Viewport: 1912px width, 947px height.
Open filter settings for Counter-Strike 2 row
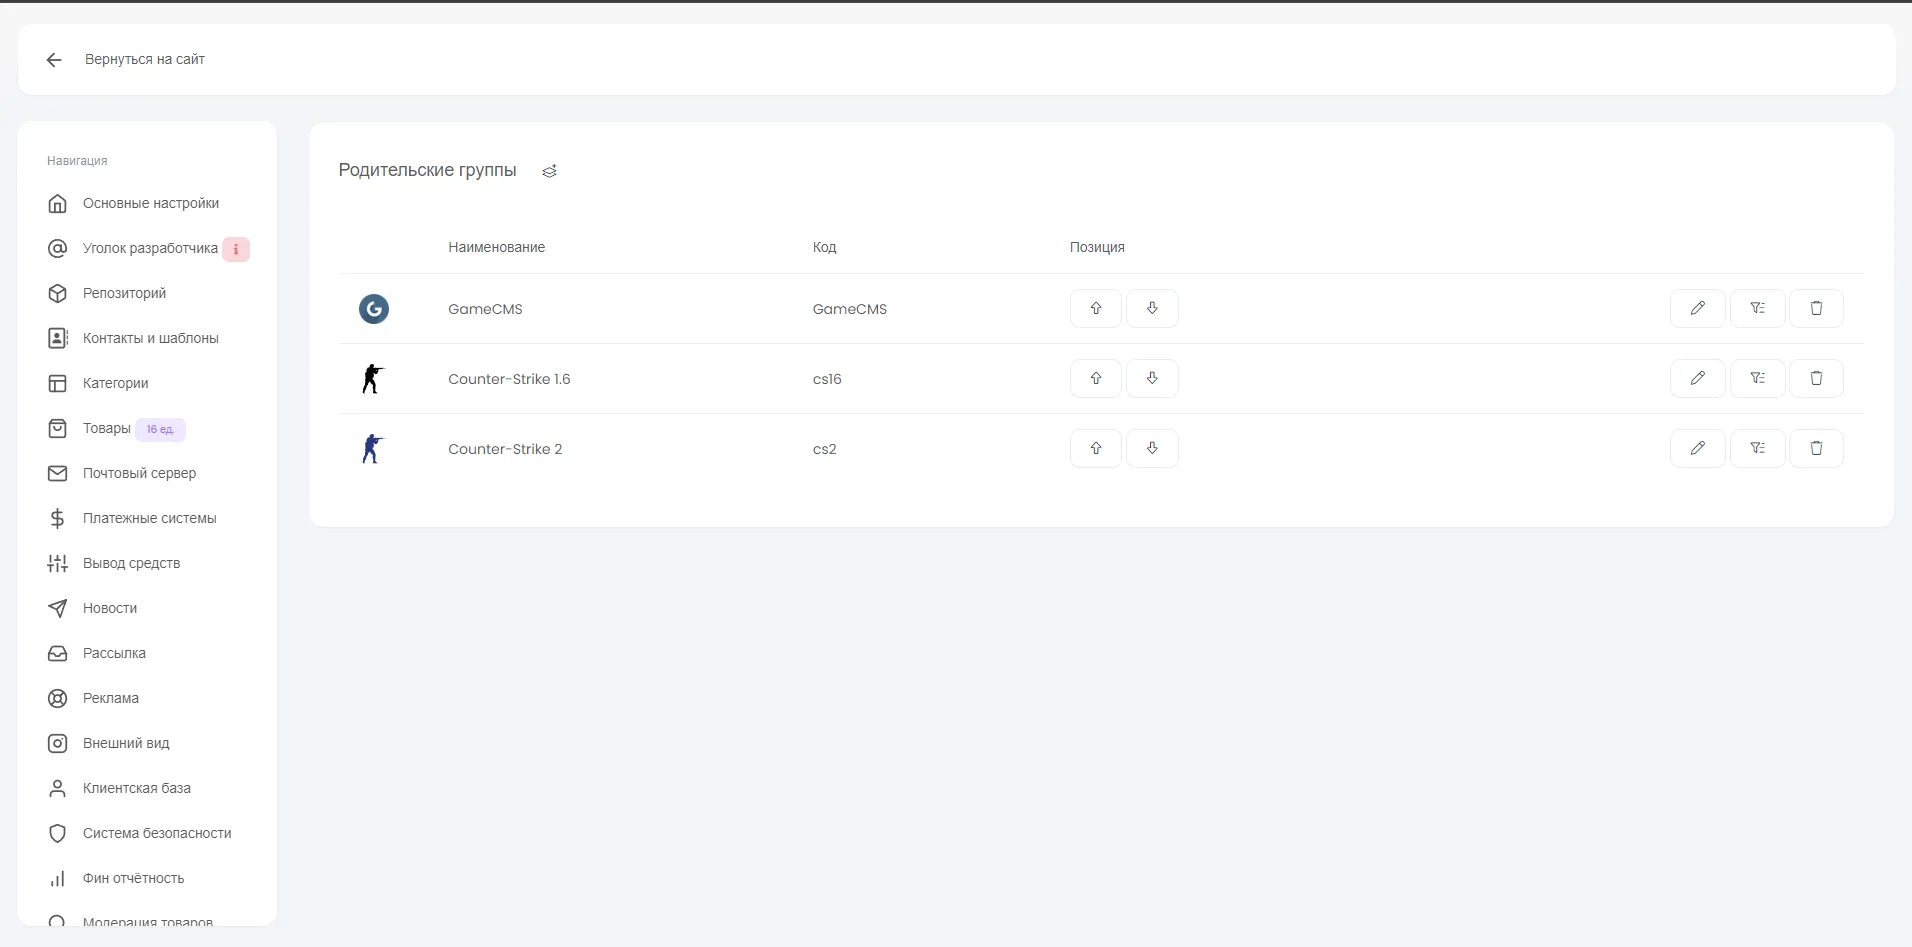pos(1756,448)
